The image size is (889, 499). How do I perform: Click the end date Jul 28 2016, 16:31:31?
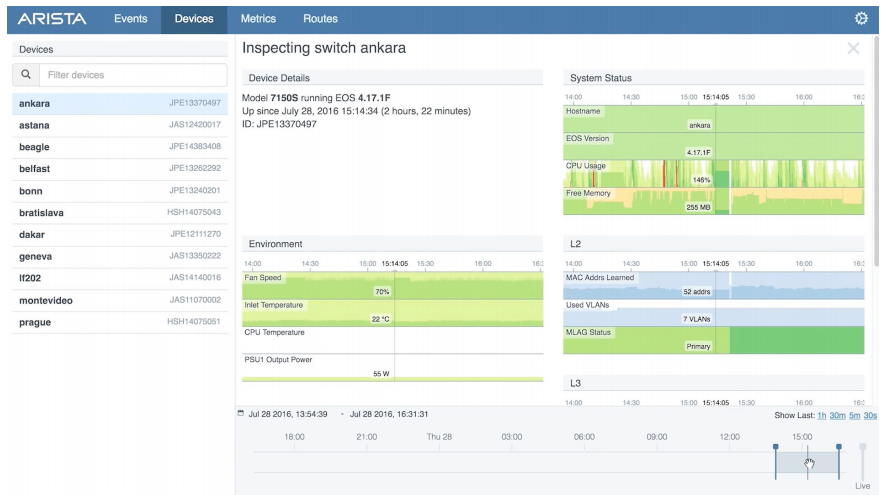click(x=389, y=414)
